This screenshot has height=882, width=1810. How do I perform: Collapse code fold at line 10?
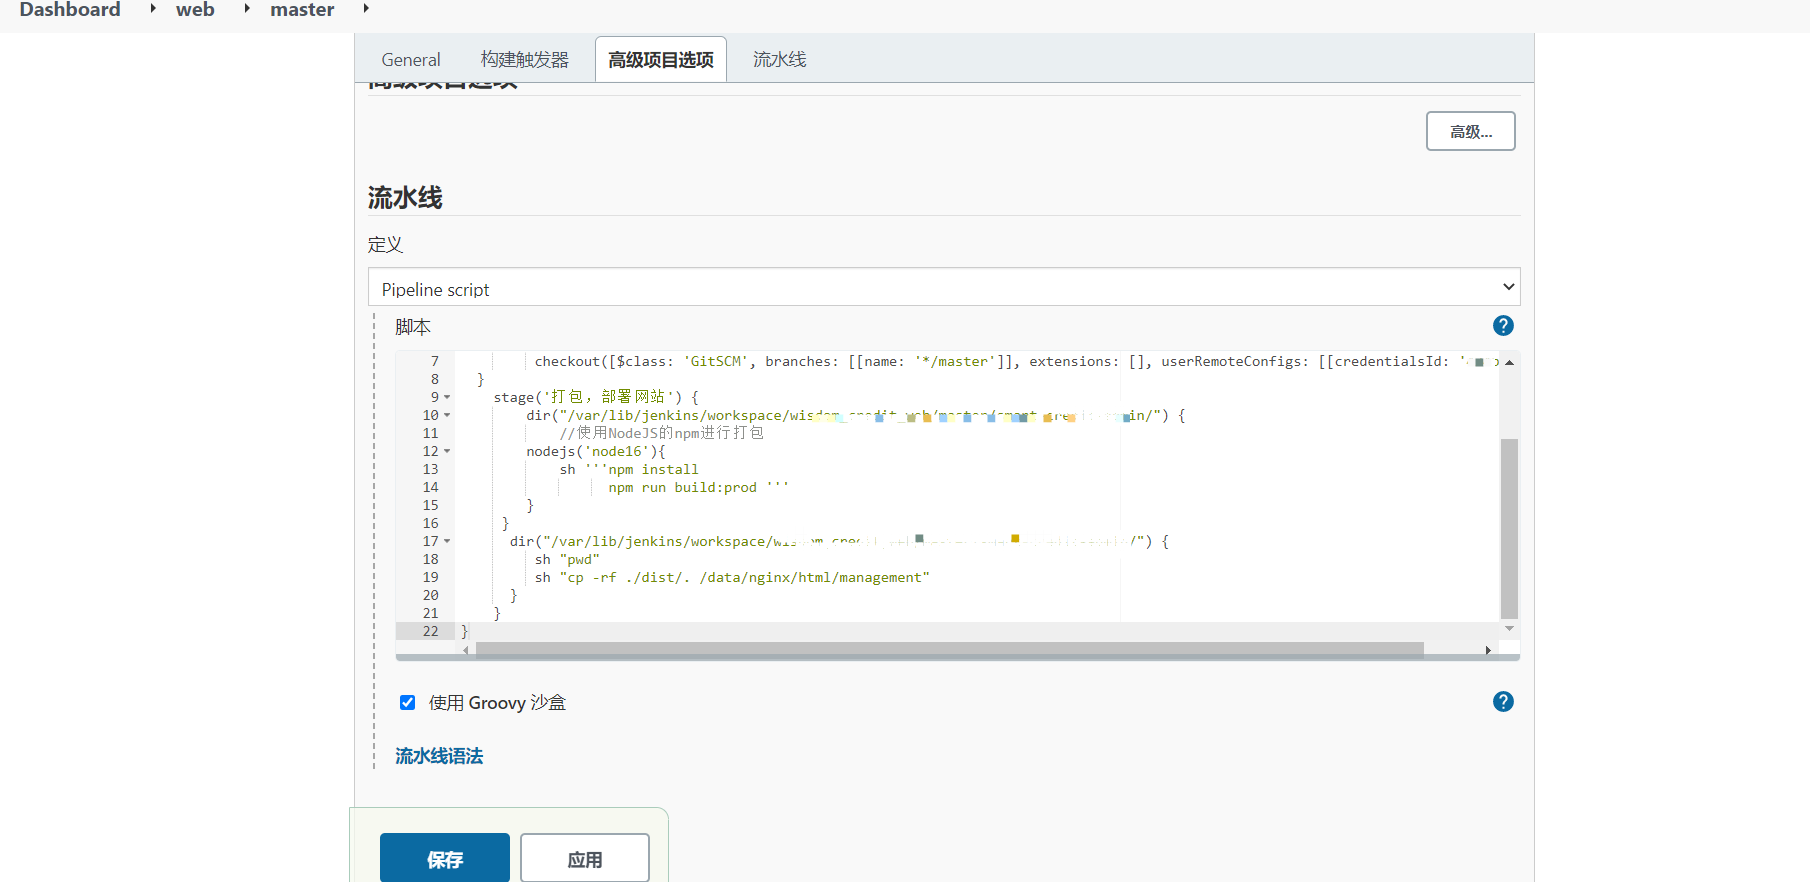(x=447, y=416)
